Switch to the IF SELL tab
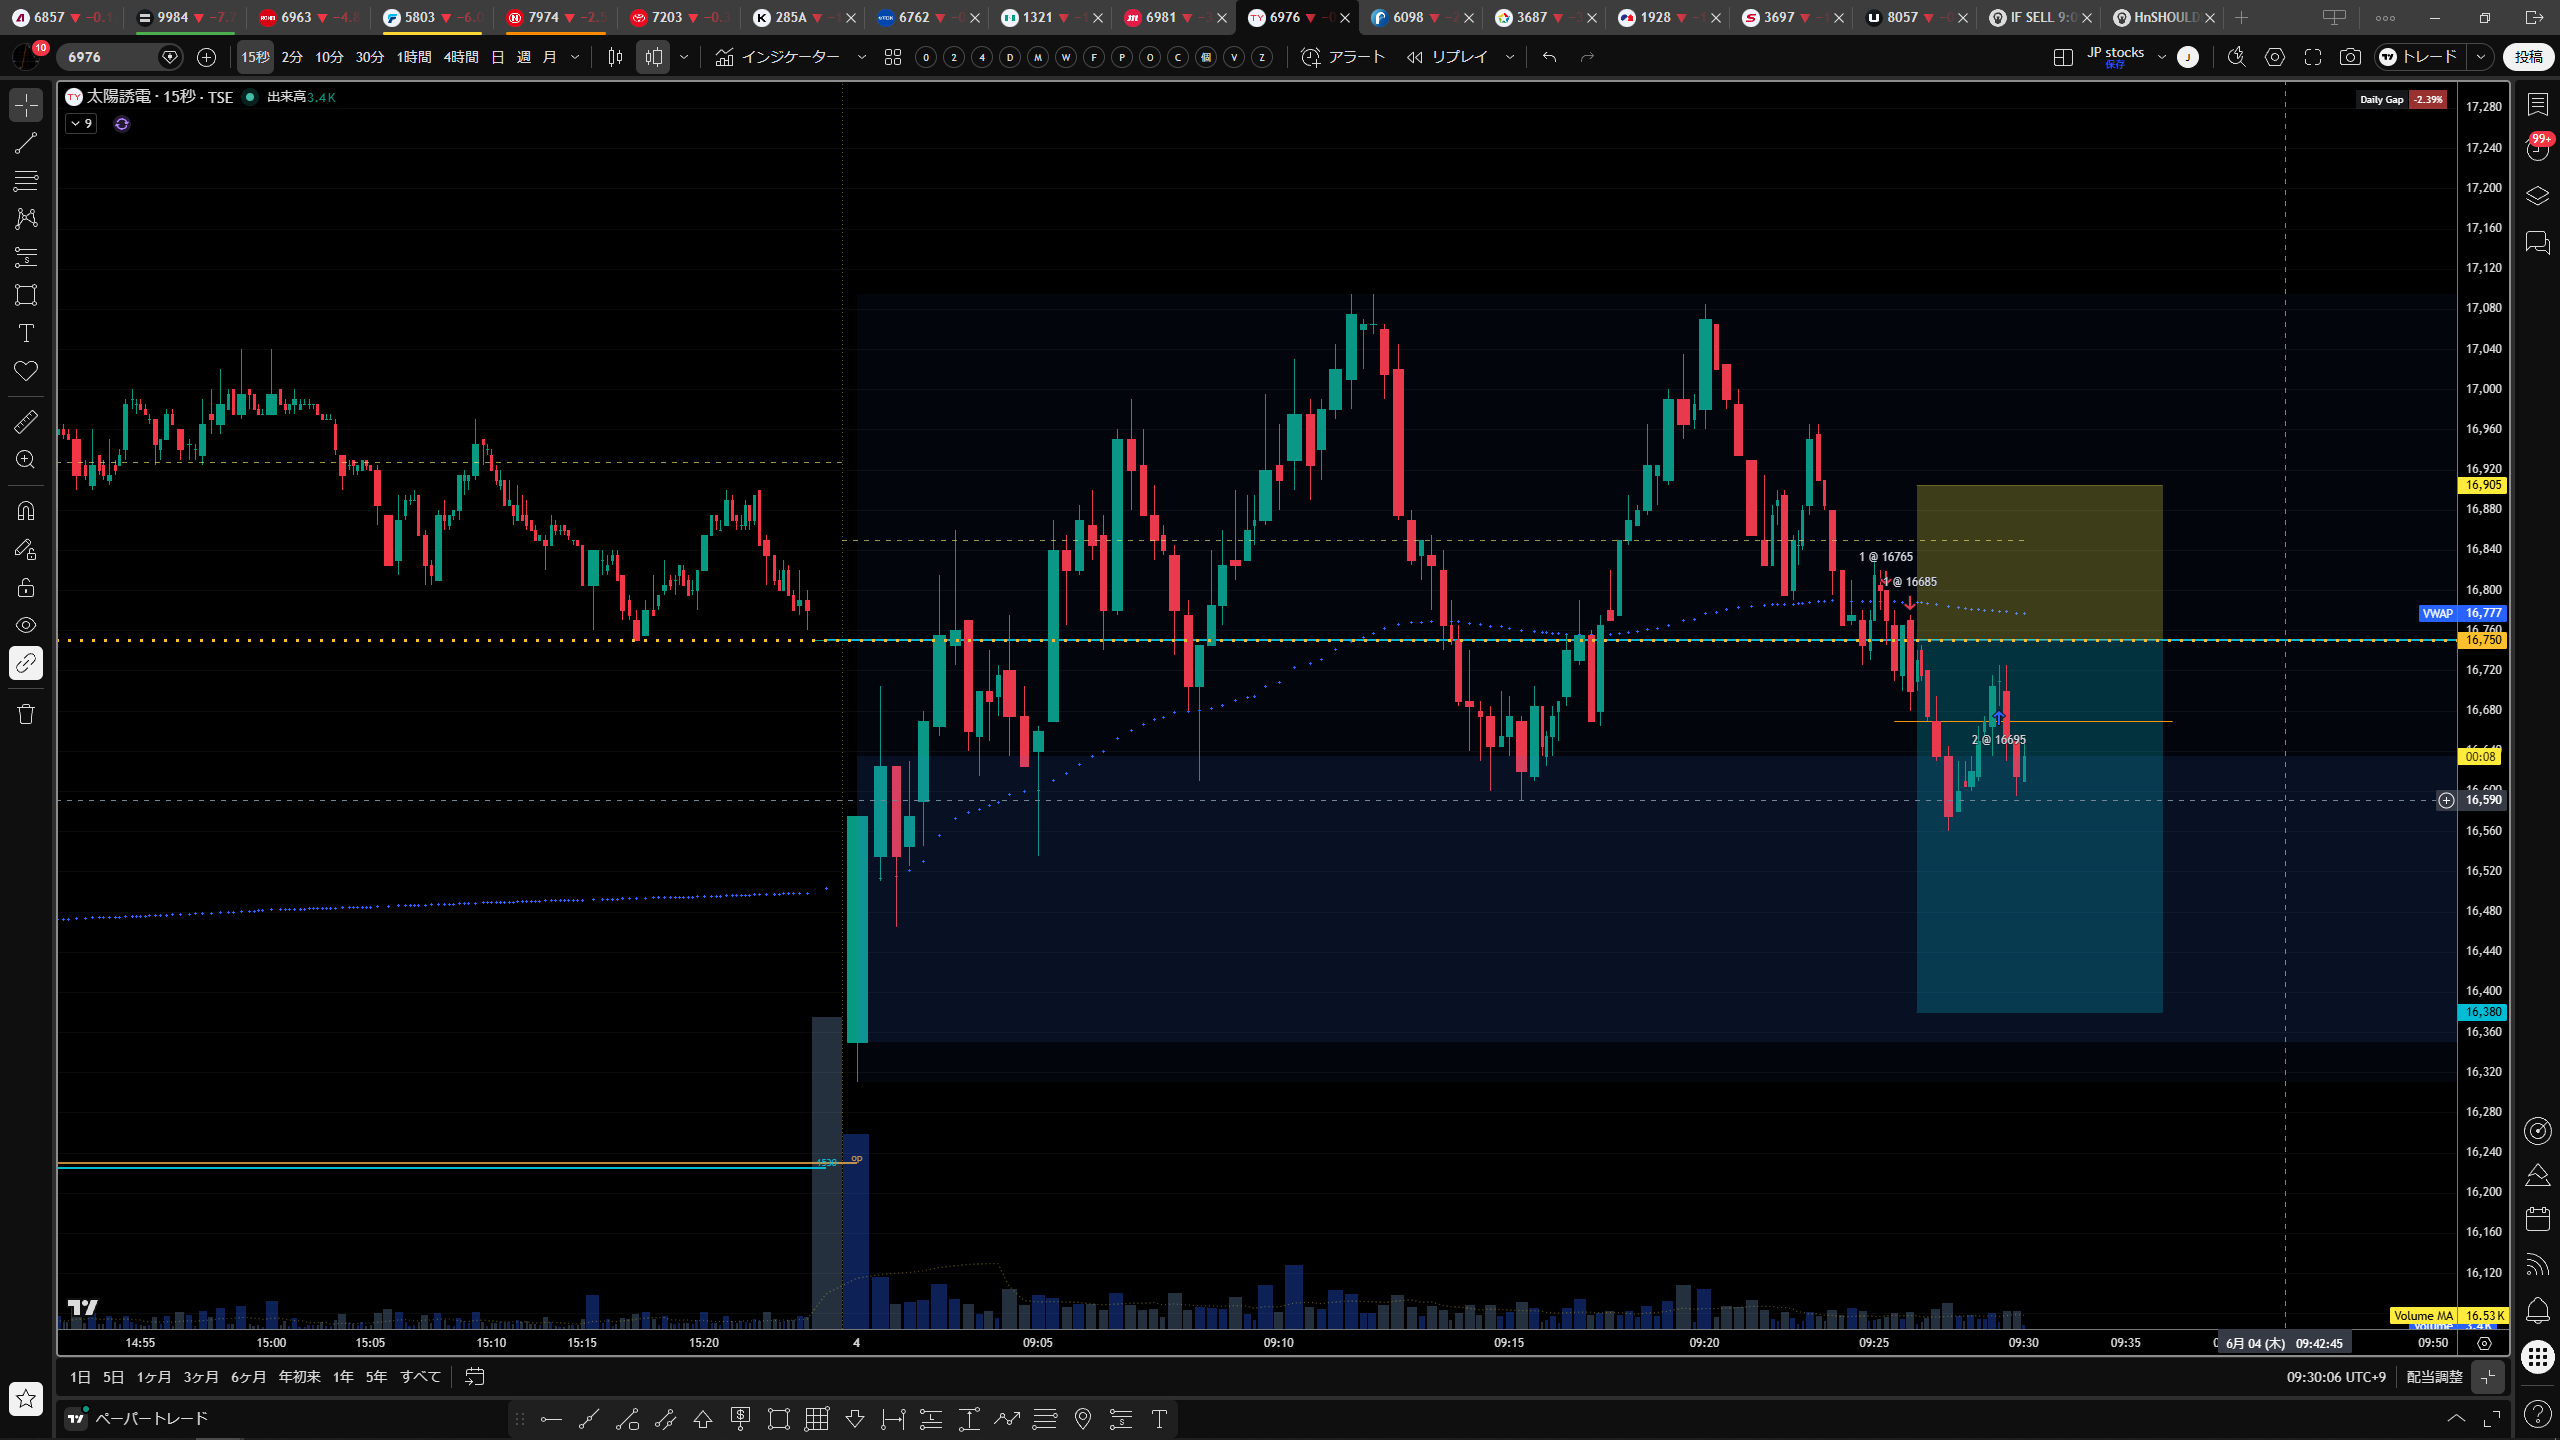This screenshot has height=1440, width=2560. pyautogui.click(x=2040, y=17)
